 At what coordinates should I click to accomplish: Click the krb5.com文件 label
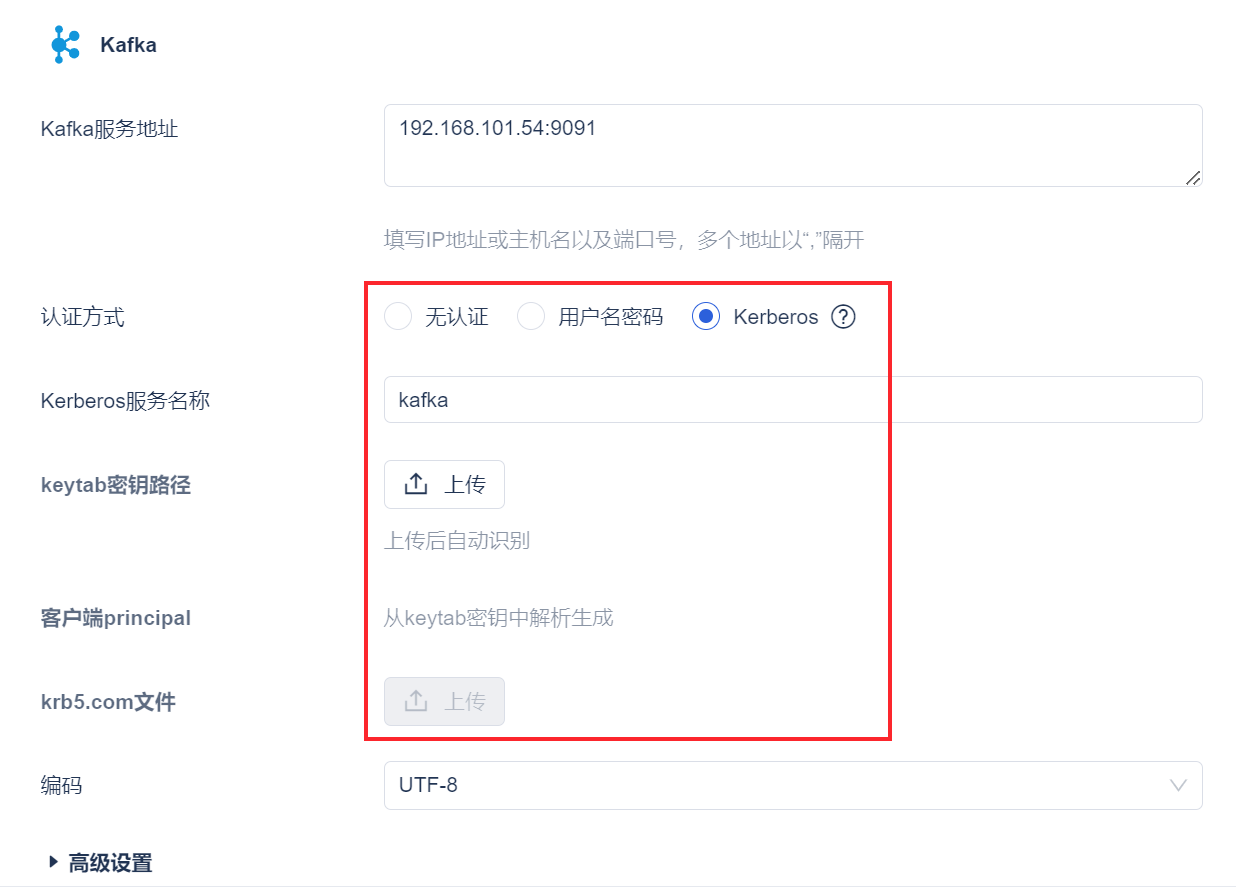click(x=108, y=702)
